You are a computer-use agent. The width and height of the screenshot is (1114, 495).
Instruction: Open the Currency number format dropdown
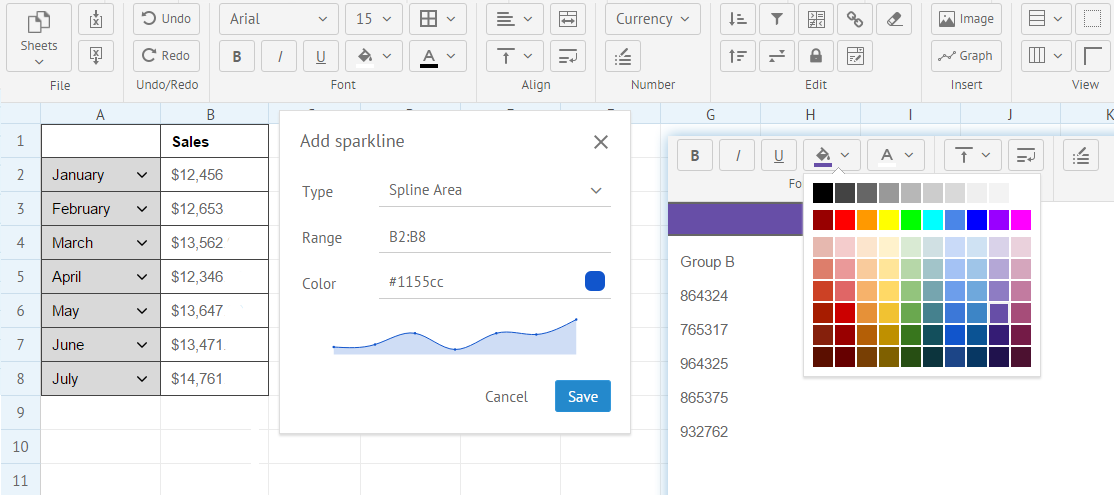point(653,19)
